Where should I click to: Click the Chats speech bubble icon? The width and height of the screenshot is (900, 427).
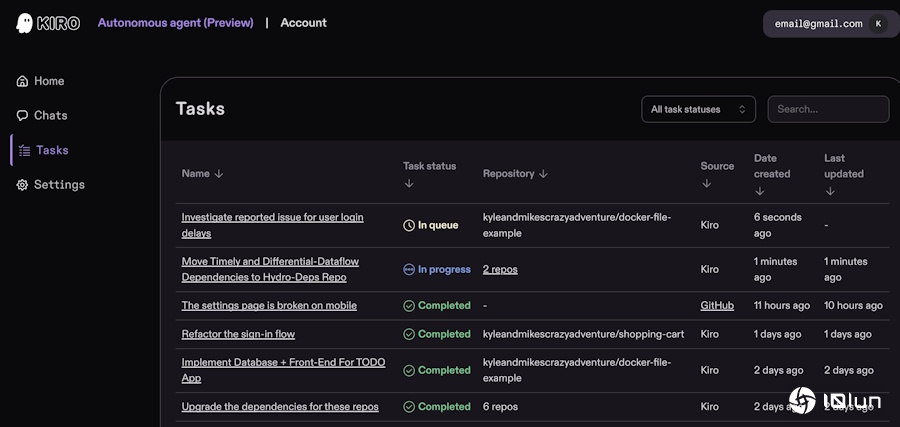pyautogui.click(x=22, y=116)
